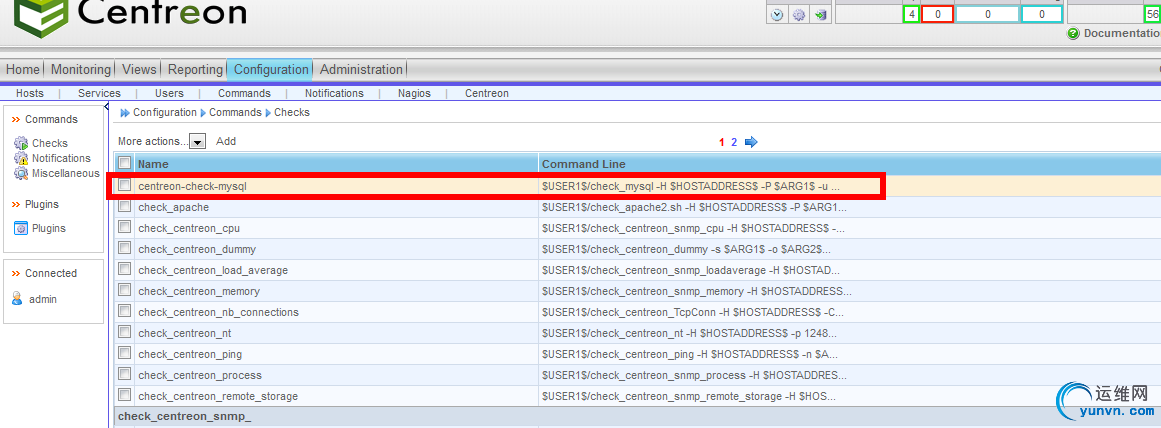The image size is (1161, 428).
Task: Check the check_centreon_nb_connections row checkbox
Action: coord(125,311)
